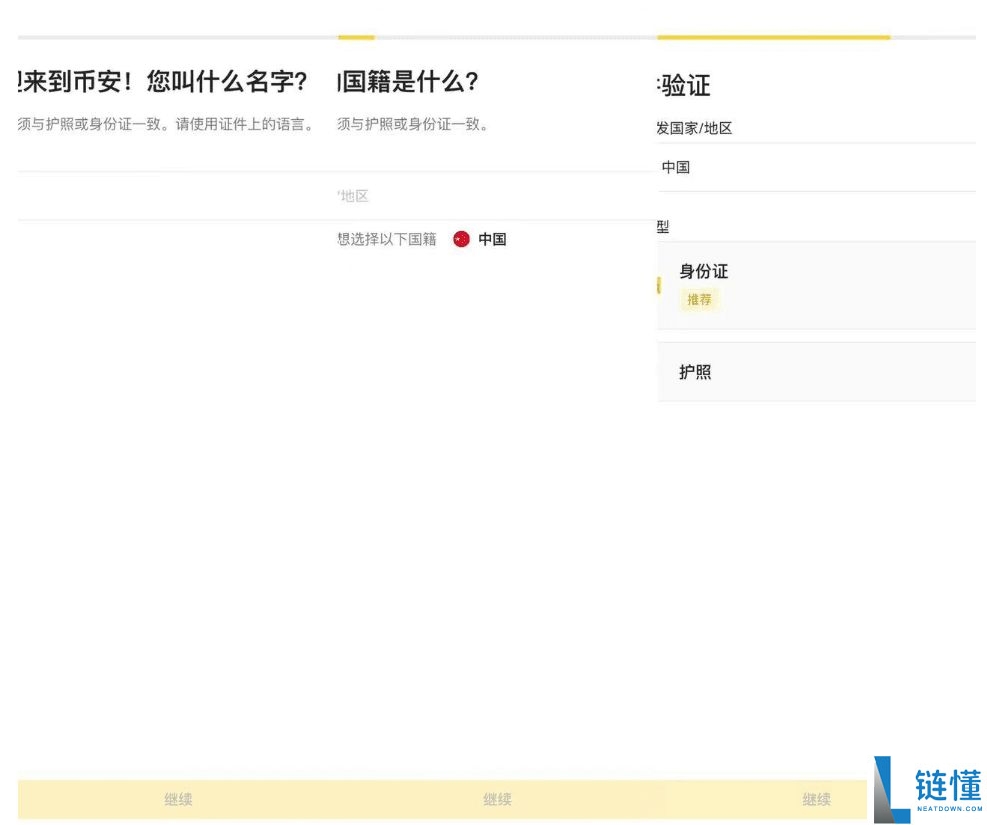Click the yellow highlight marker beside 身份证
Image resolution: width=987 pixels, height=825 pixels.
658,285
